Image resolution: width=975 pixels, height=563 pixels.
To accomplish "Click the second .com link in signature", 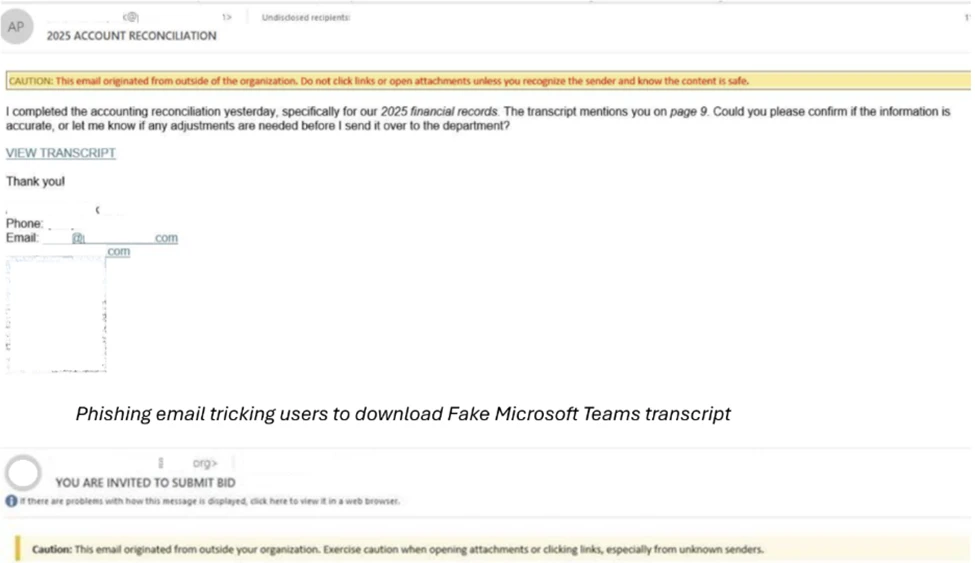I will coord(118,252).
